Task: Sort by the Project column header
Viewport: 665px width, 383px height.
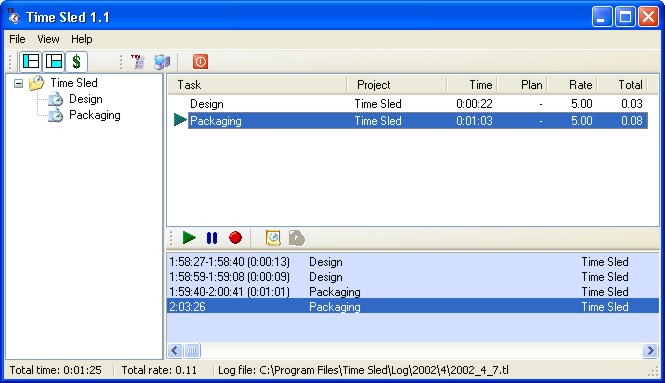Action: 397,85
